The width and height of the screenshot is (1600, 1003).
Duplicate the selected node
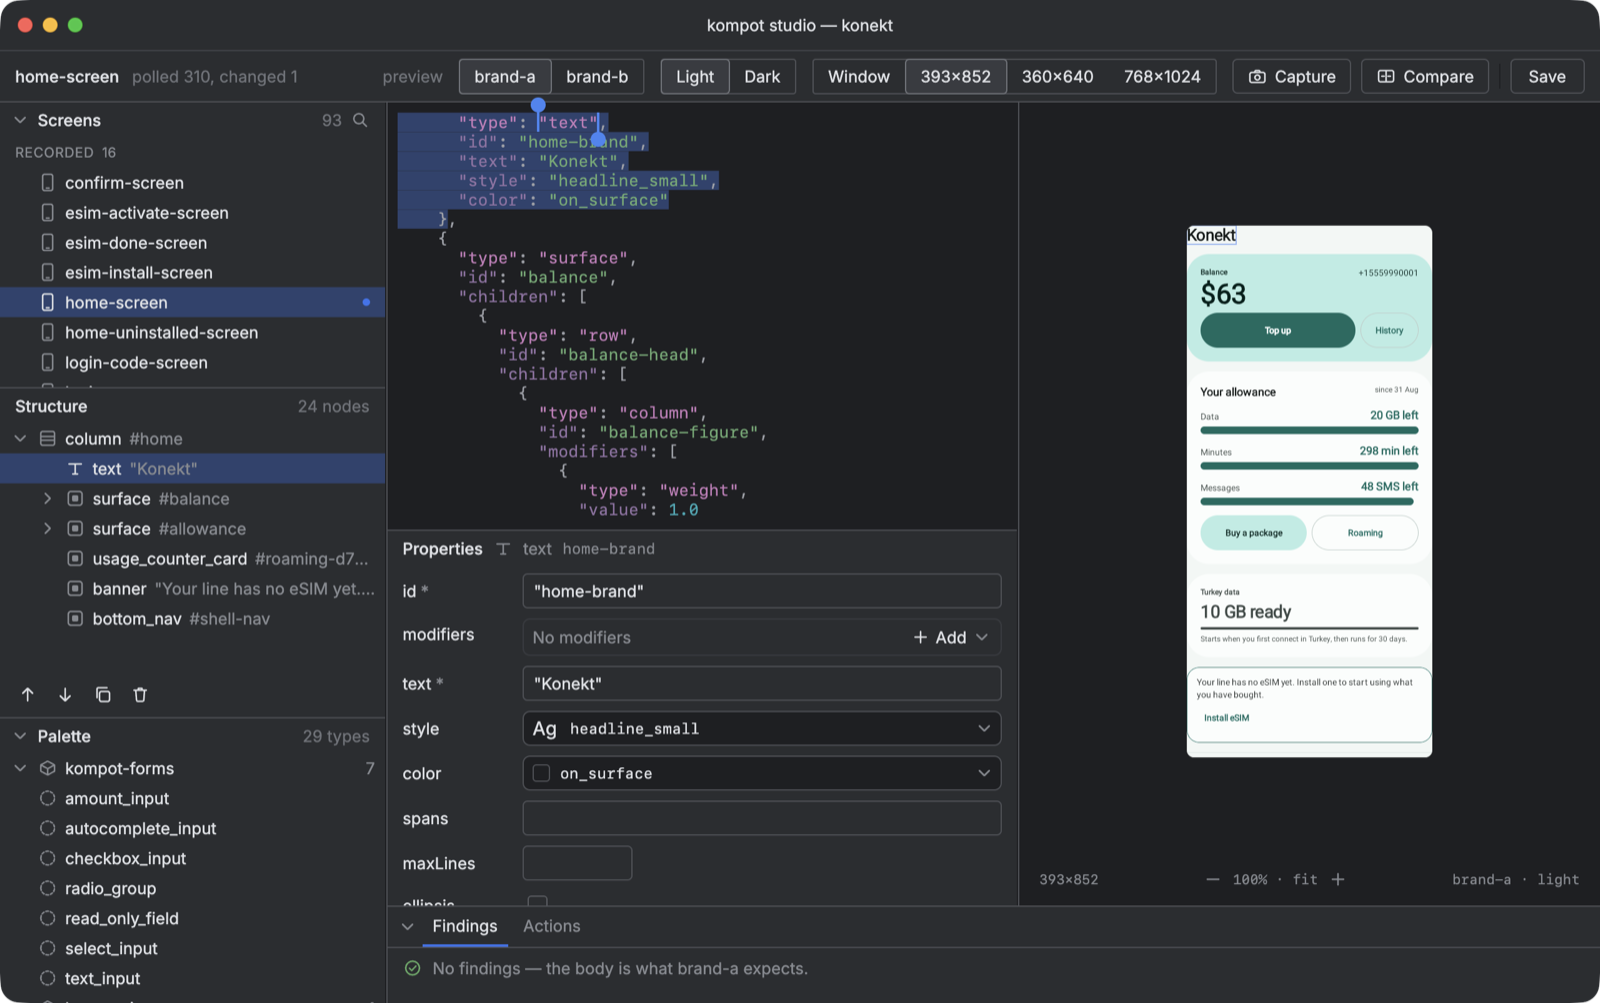103,695
